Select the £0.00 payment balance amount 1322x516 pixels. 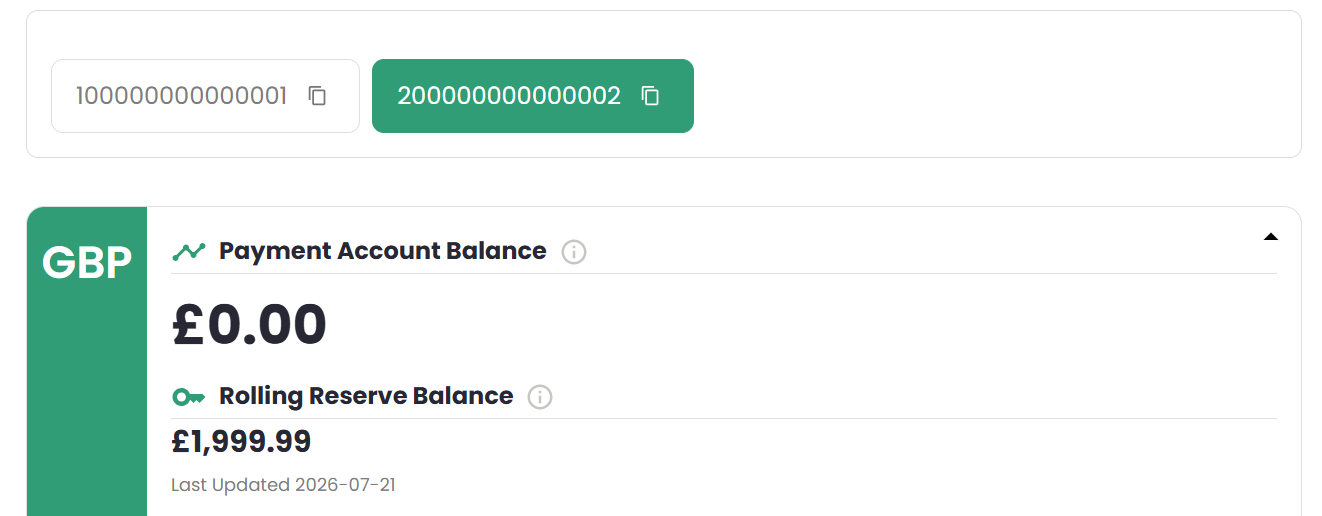(249, 325)
